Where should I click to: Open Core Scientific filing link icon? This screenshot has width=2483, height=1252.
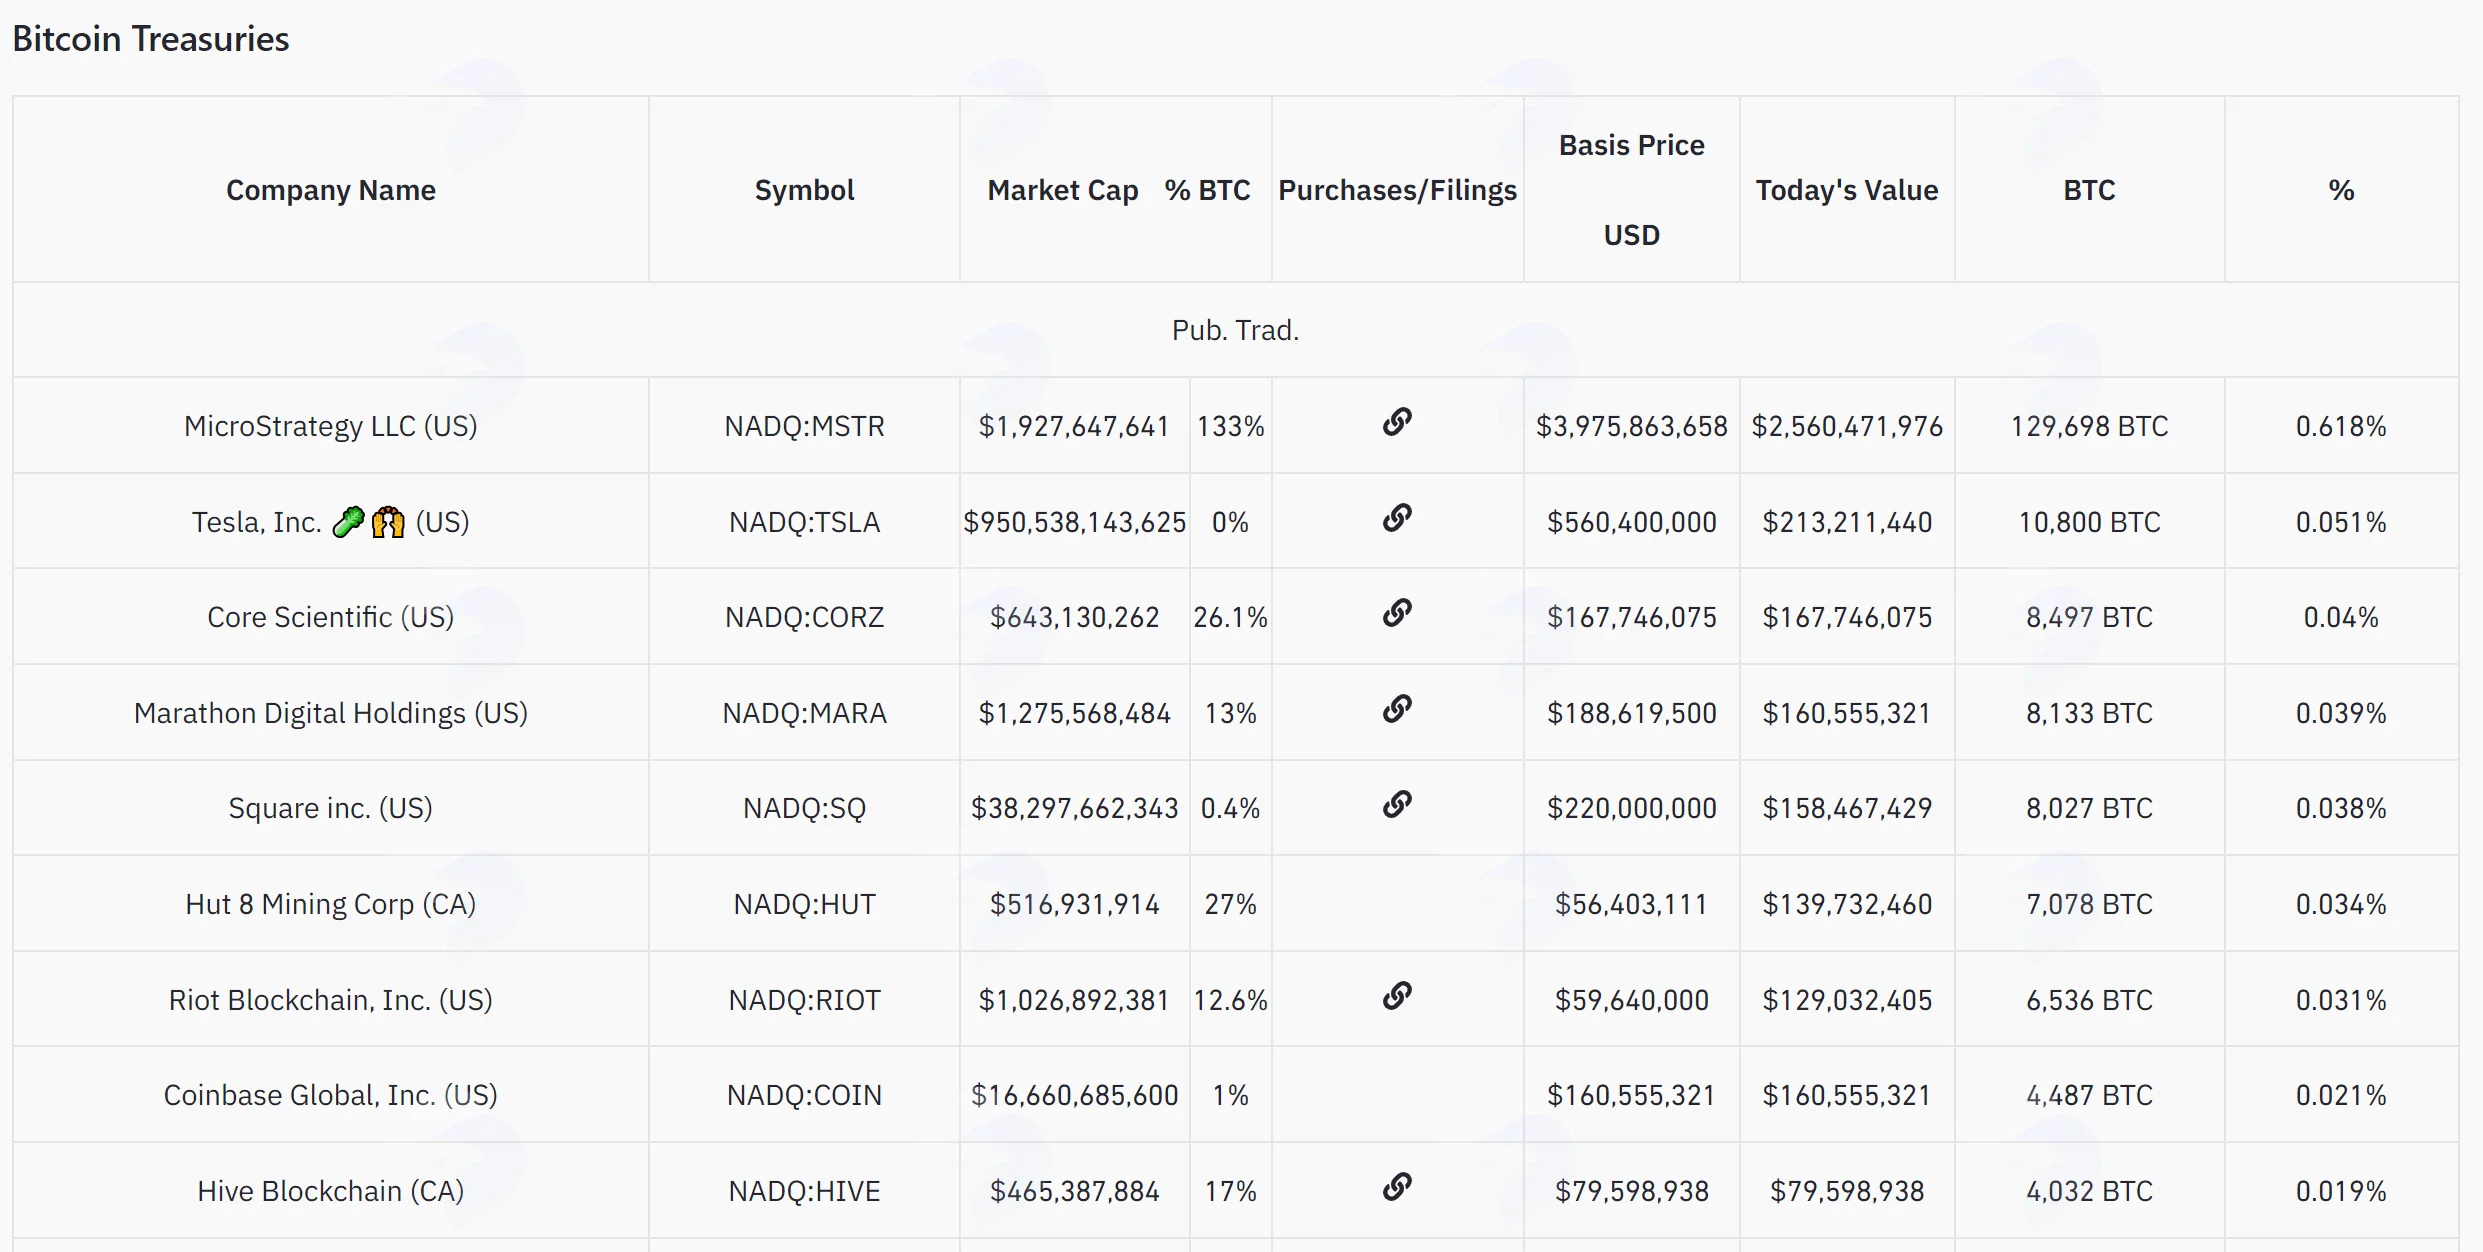tap(1397, 613)
